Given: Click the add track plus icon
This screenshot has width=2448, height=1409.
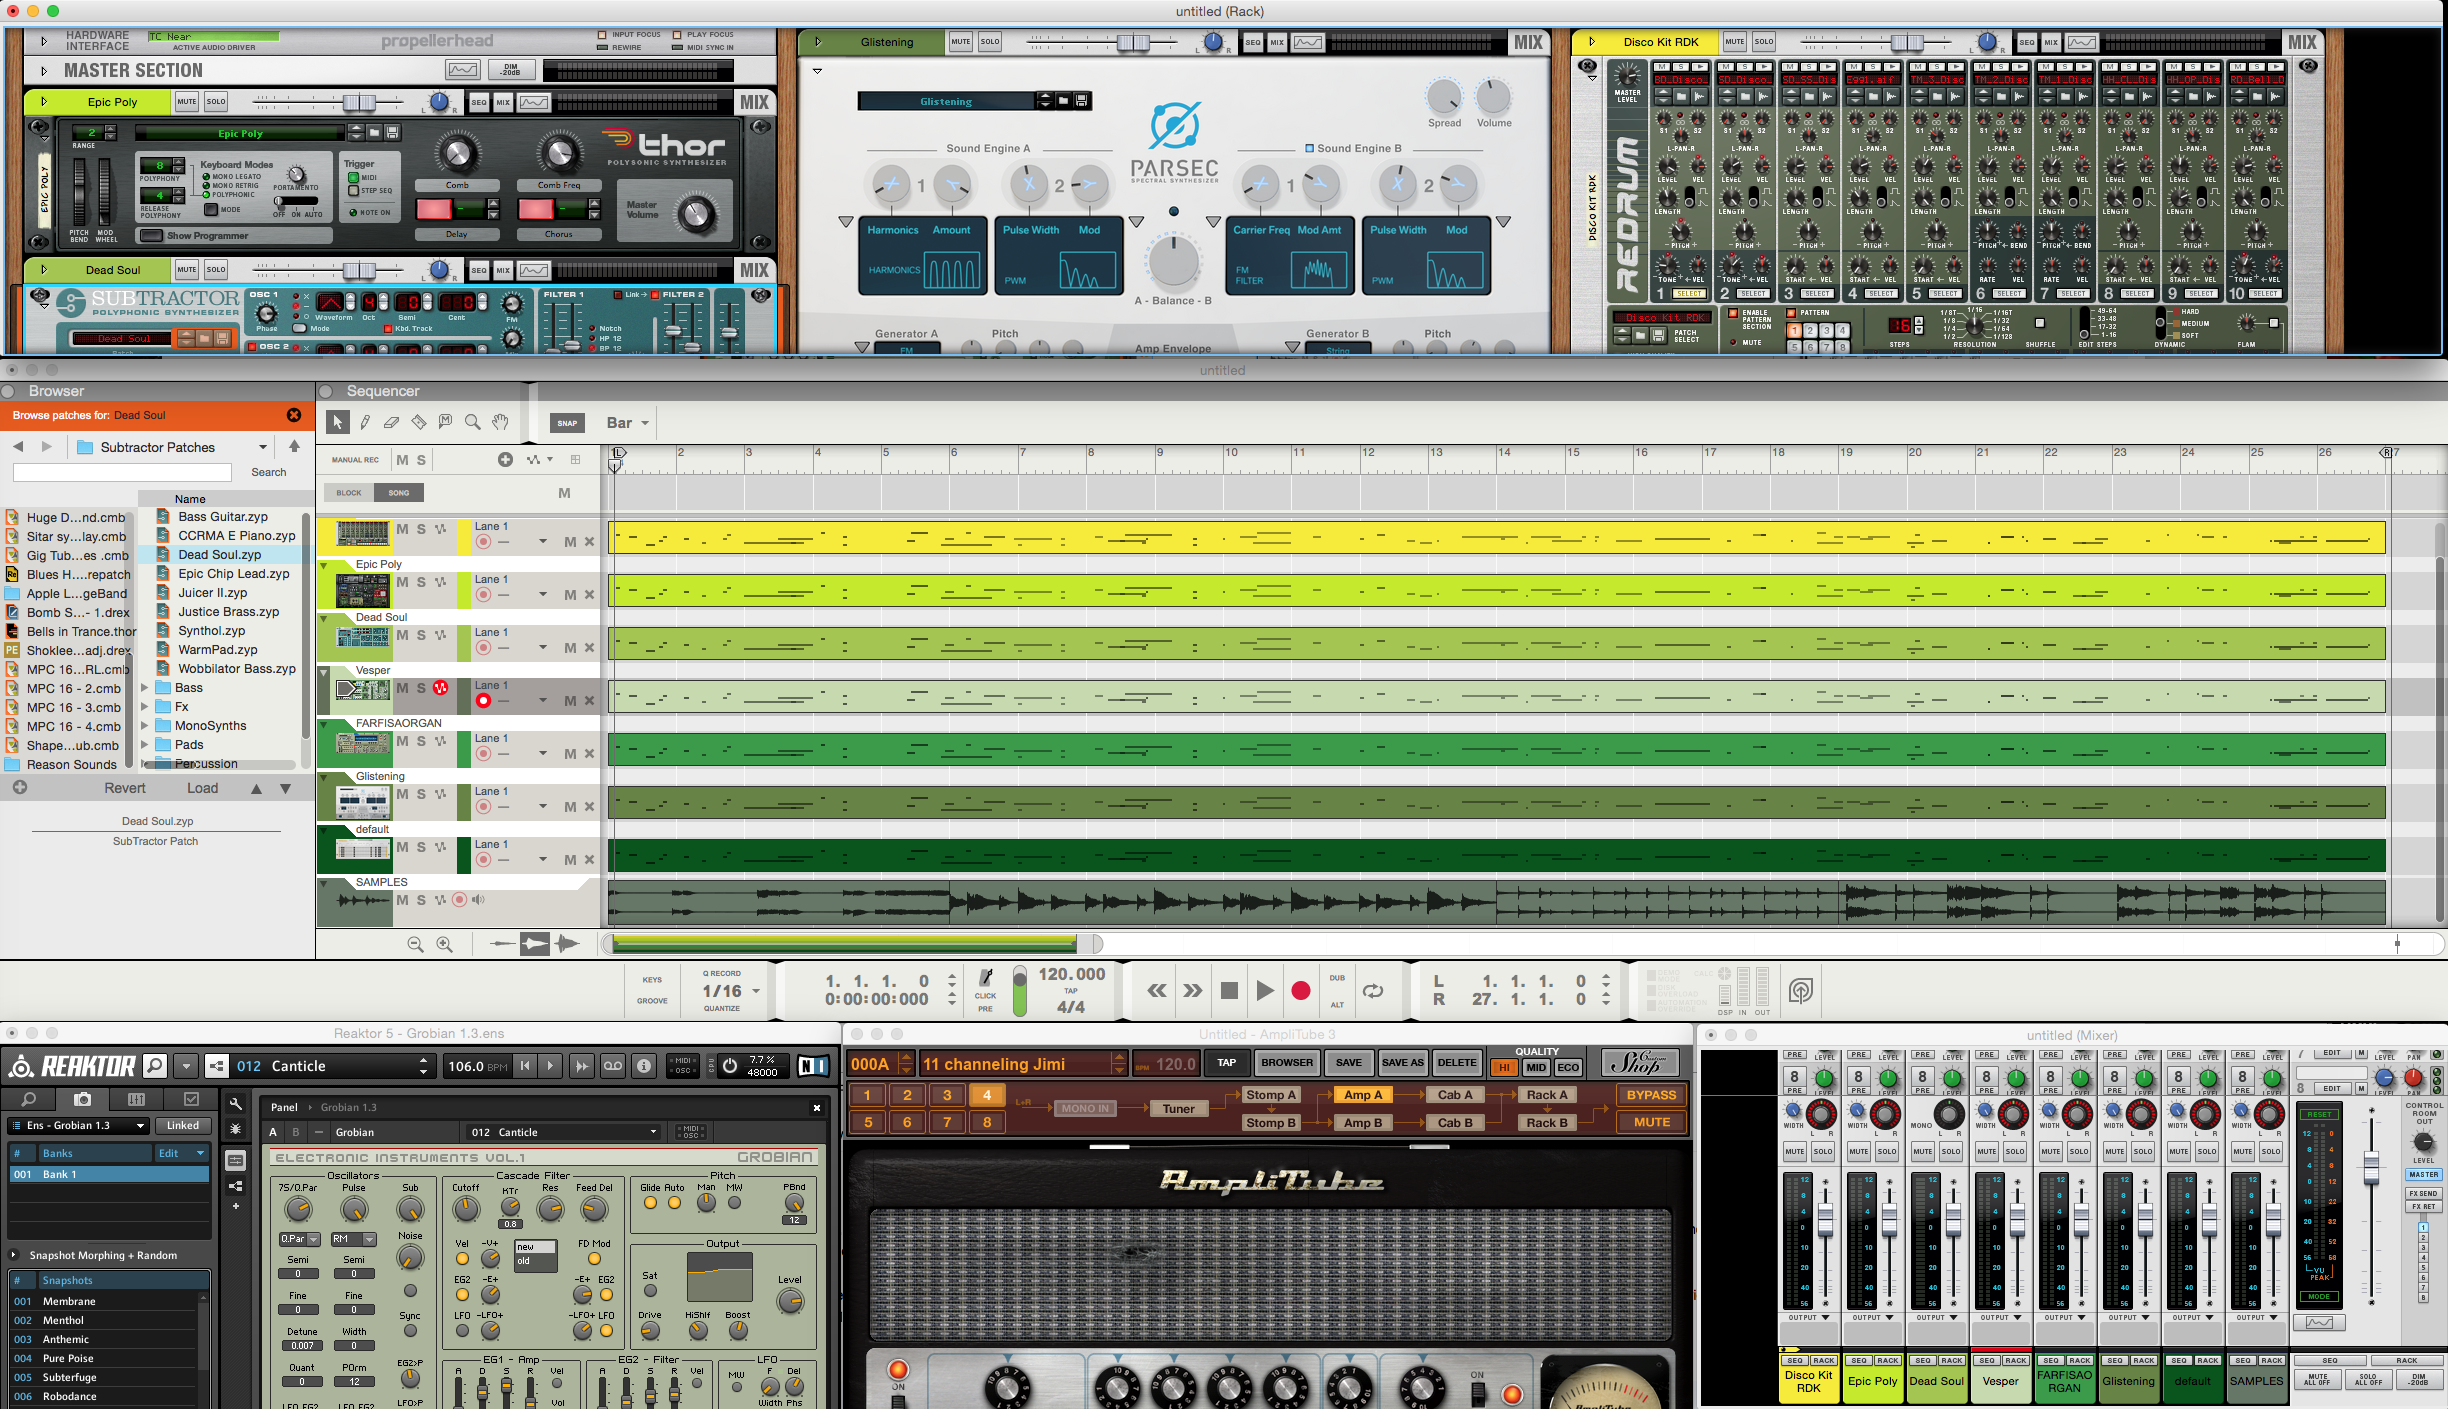Looking at the screenshot, I should [x=505, y=460].
